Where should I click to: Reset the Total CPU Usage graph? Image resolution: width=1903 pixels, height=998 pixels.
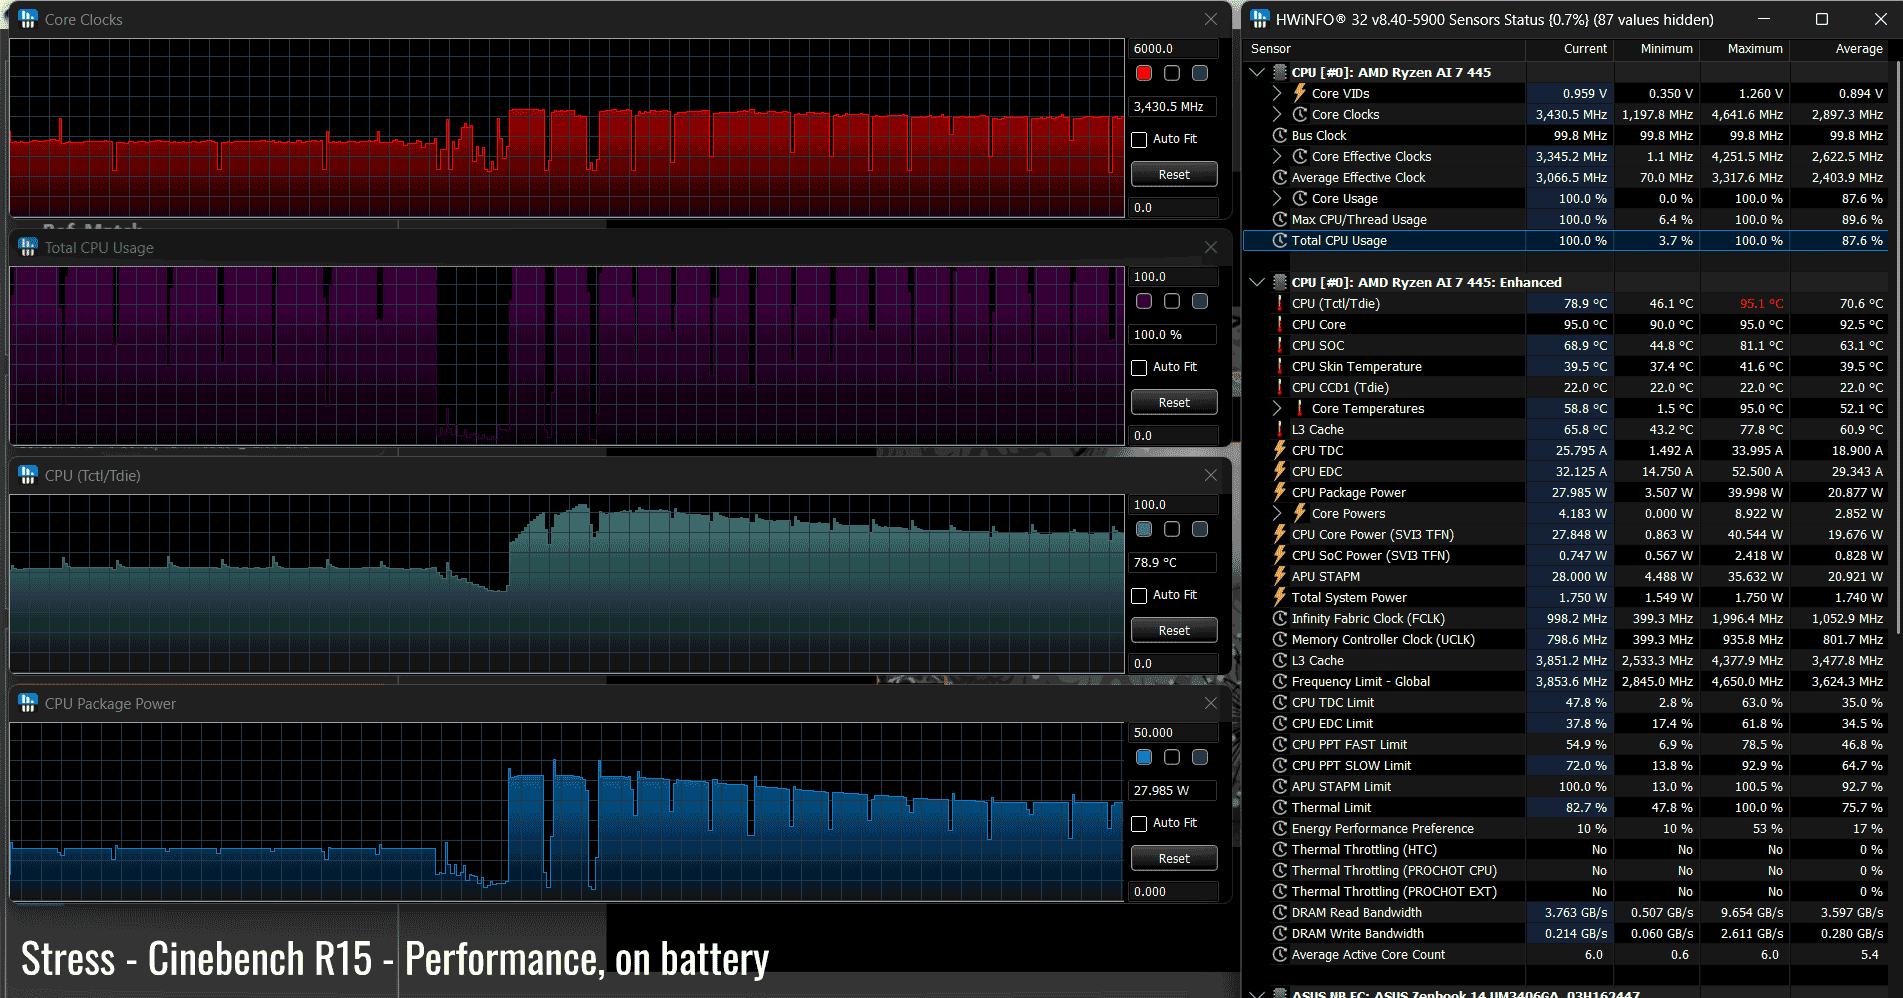coord(1174,402)
